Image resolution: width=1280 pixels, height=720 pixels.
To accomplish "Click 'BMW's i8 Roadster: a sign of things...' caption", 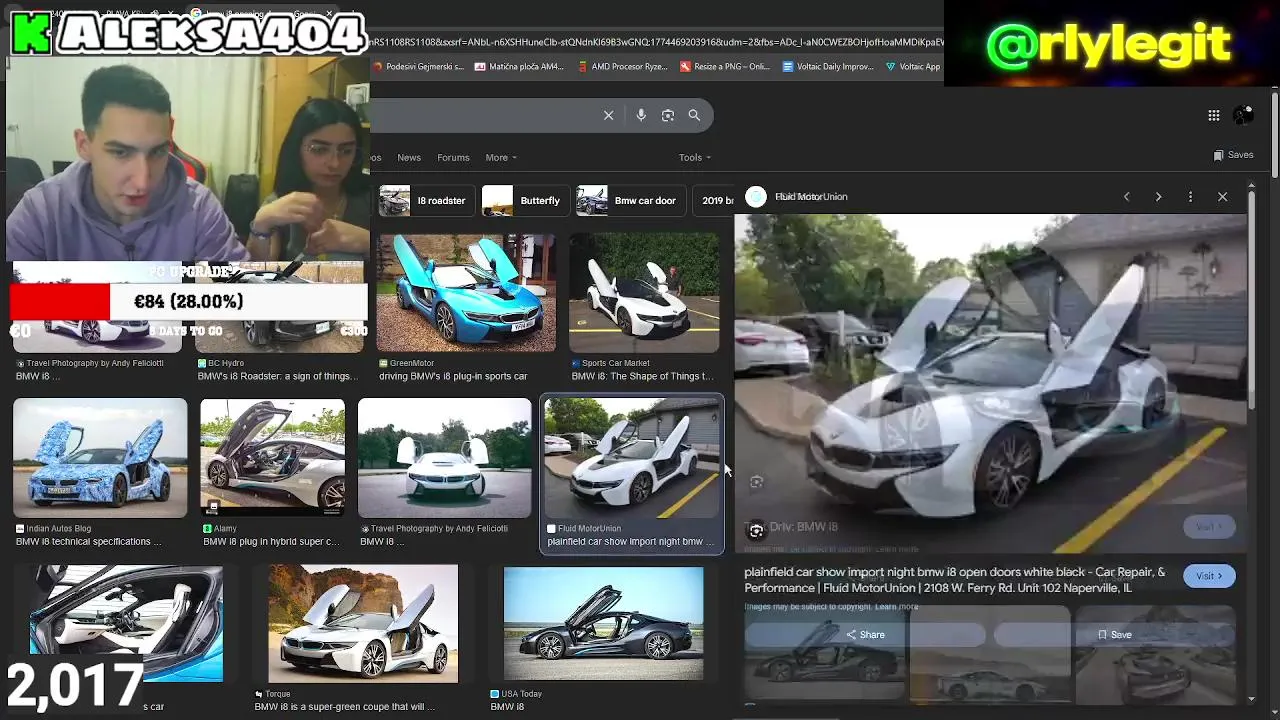I will pyautogui.click(x=277, y=376).
